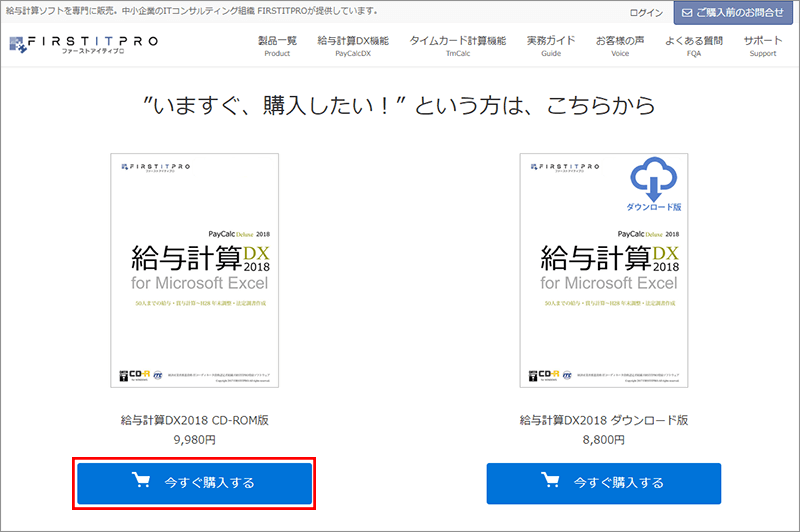Open the タイムカード計算機能 TmCalc menu

[x=458, y=46]
